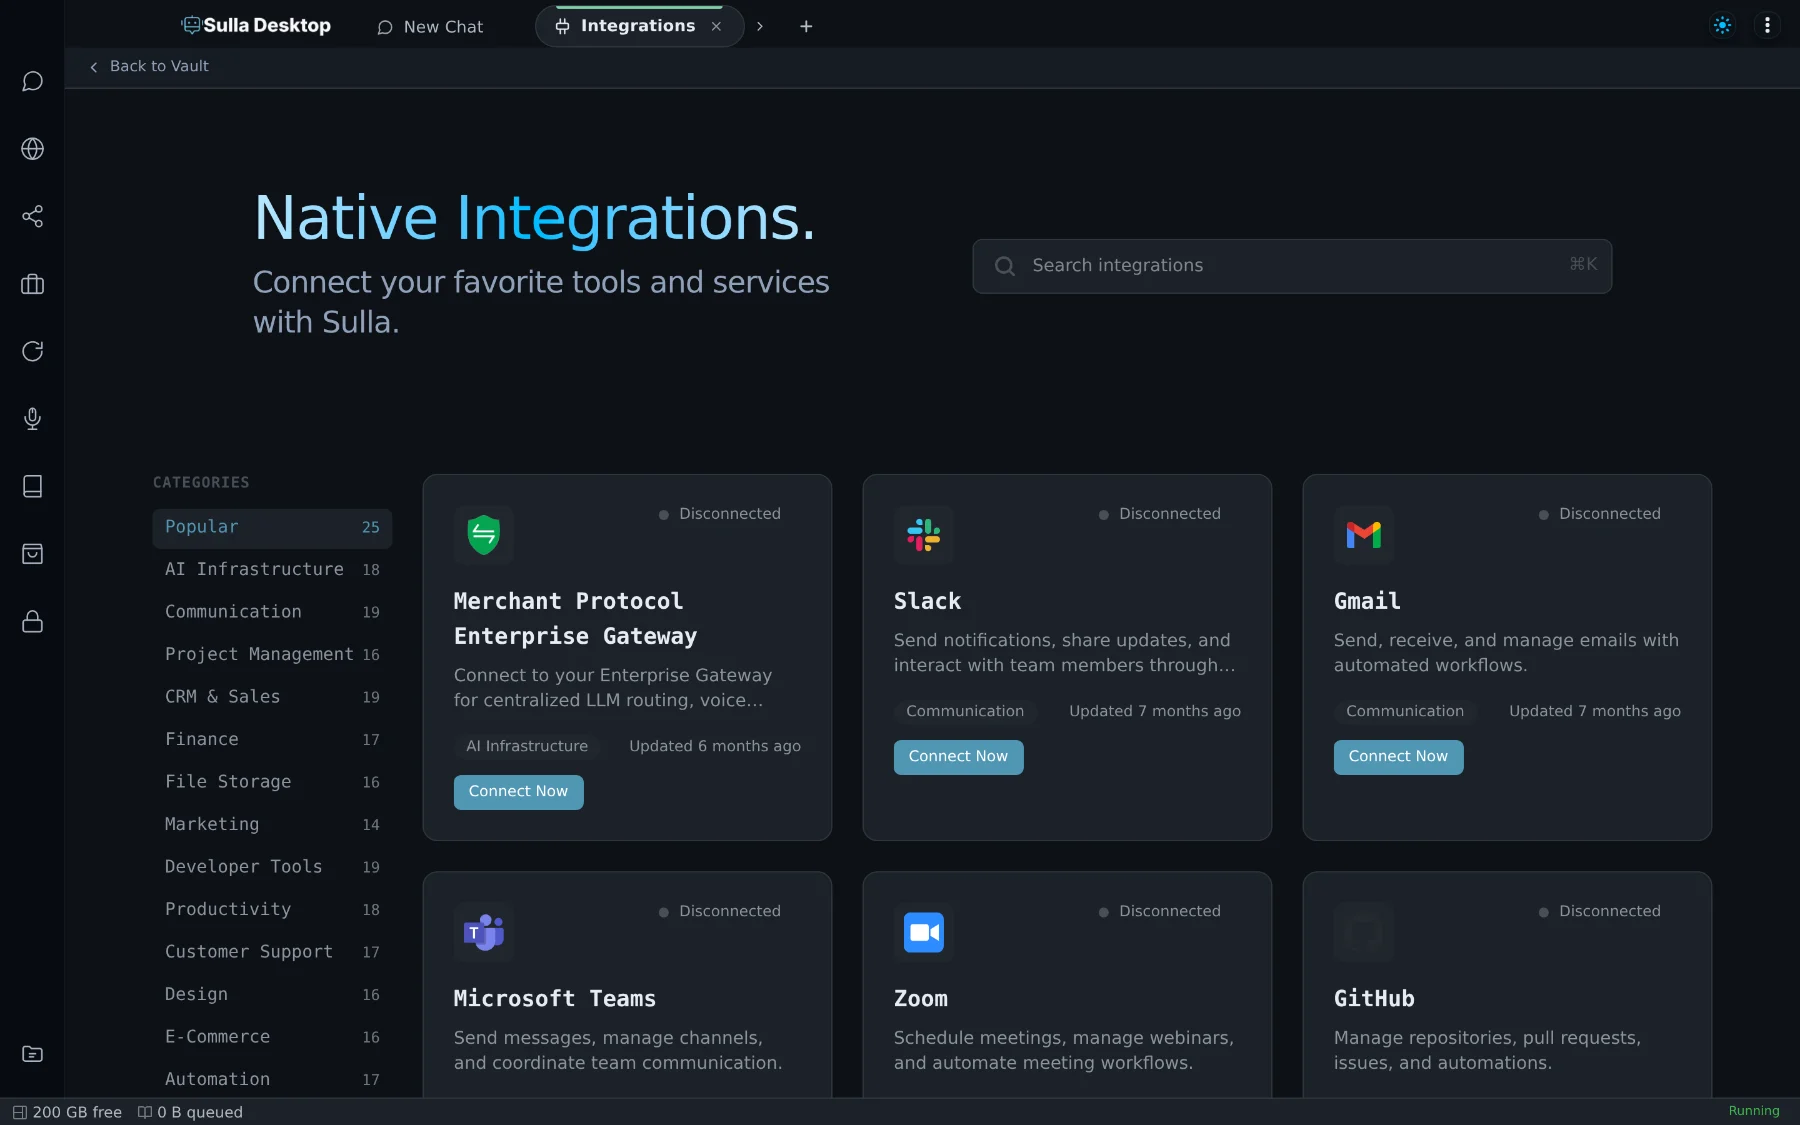This screenshot has height=1125, width=1800.
Task: Focus the Search integrations field
Action: (1292, 266)
